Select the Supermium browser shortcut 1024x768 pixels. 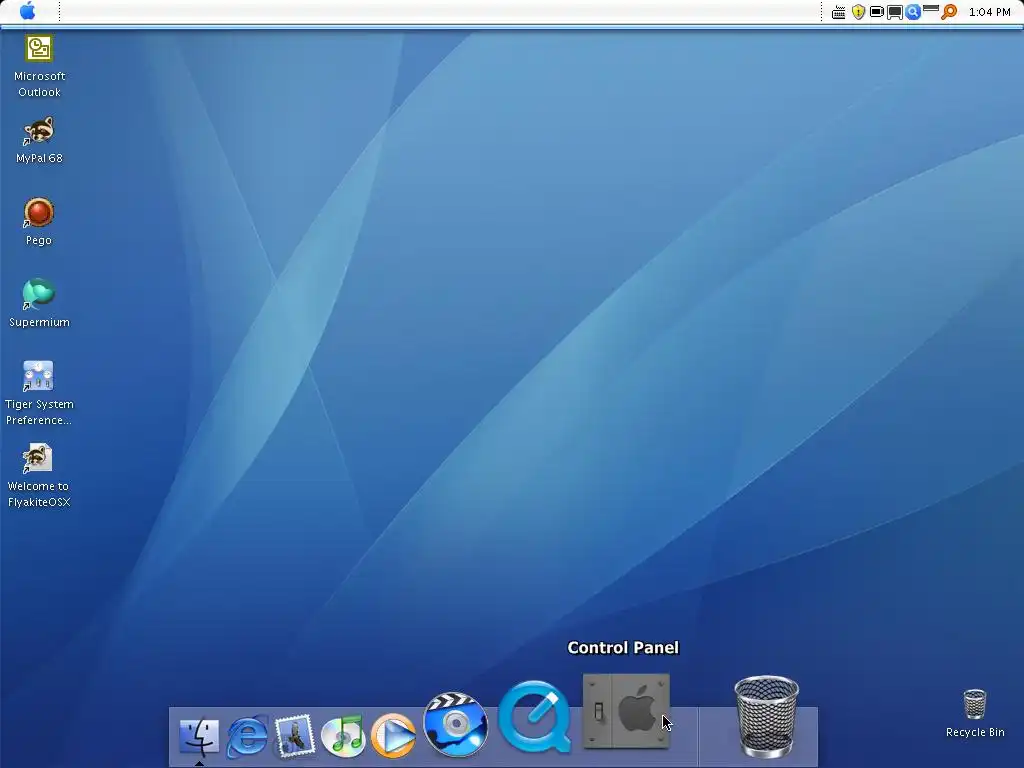[x=39, y=294]
